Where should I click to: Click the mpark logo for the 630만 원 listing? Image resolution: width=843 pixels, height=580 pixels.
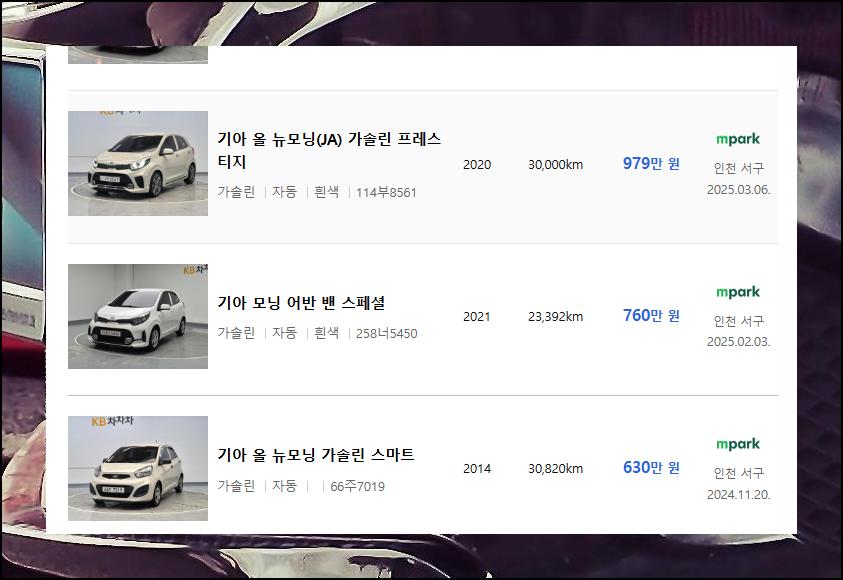coord(738,444)
